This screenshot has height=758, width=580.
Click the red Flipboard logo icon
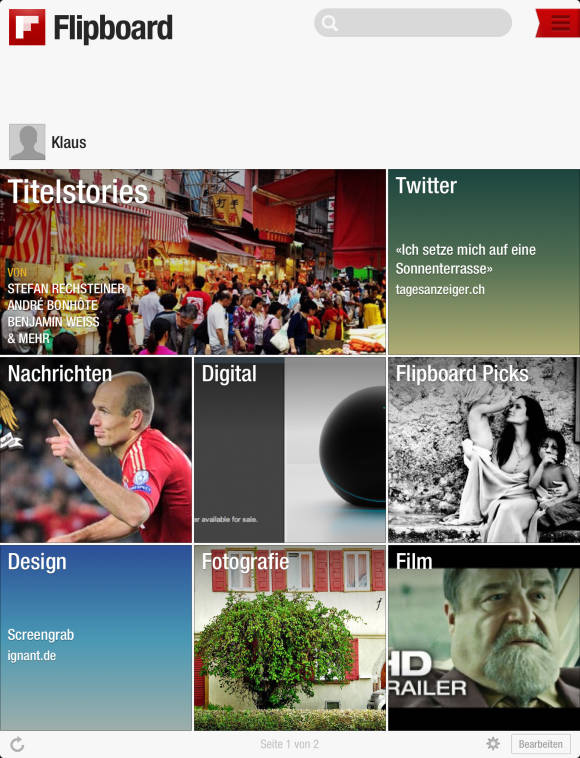coord(27,27)
